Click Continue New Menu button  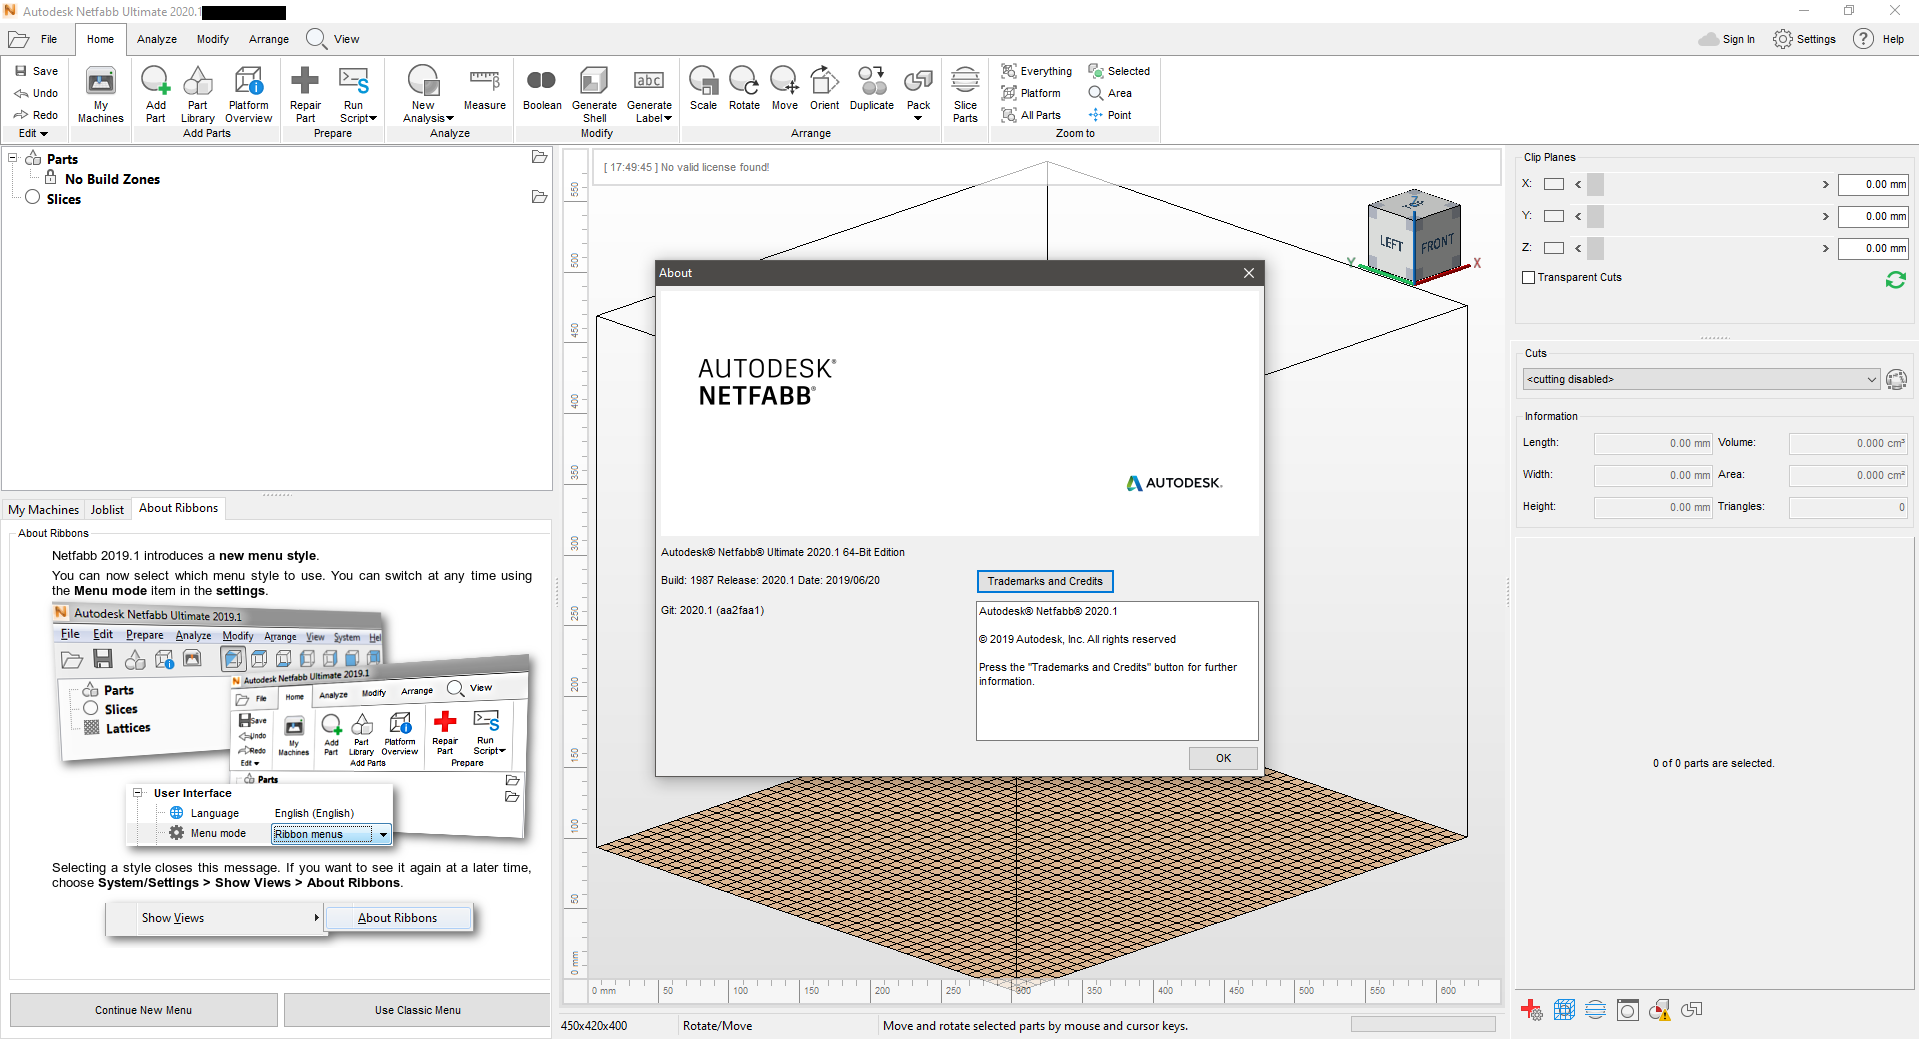tap(144, 1010)
